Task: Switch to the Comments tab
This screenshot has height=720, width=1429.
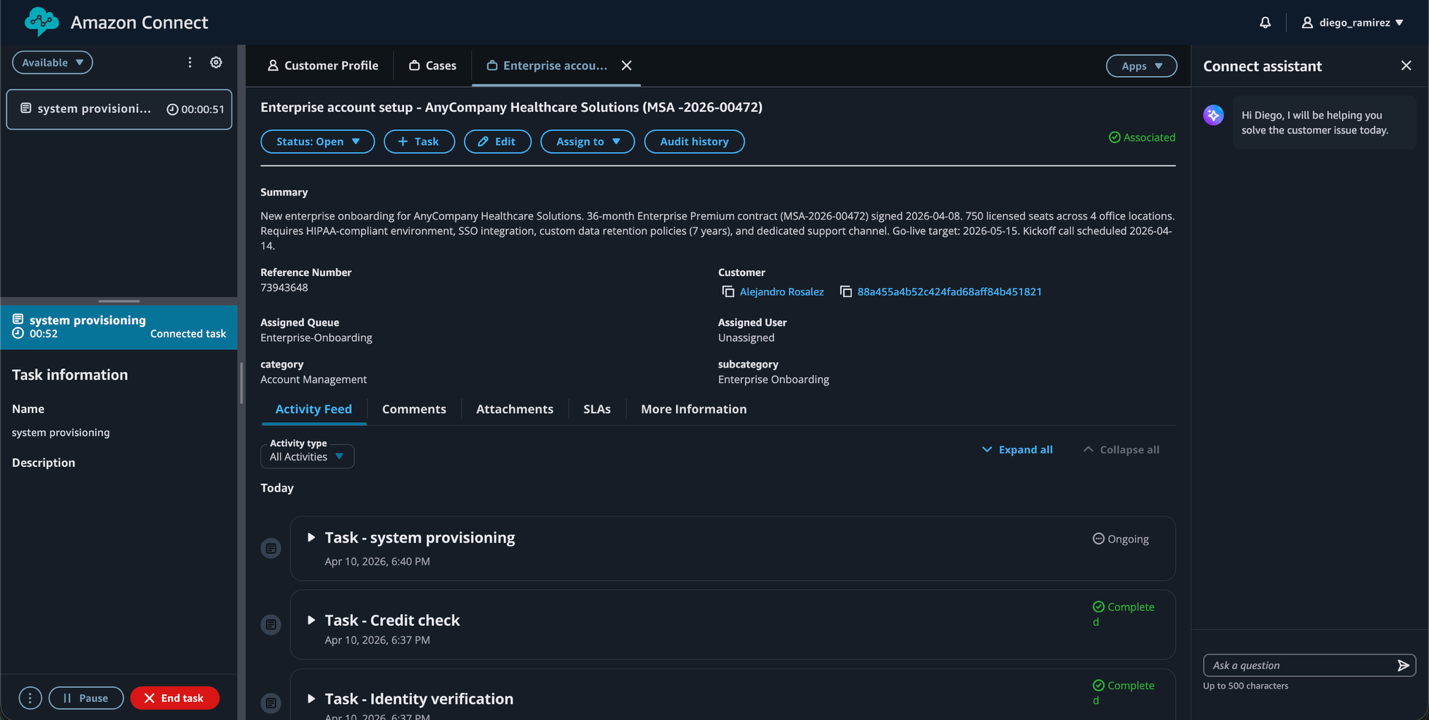Action: [414, 409]
